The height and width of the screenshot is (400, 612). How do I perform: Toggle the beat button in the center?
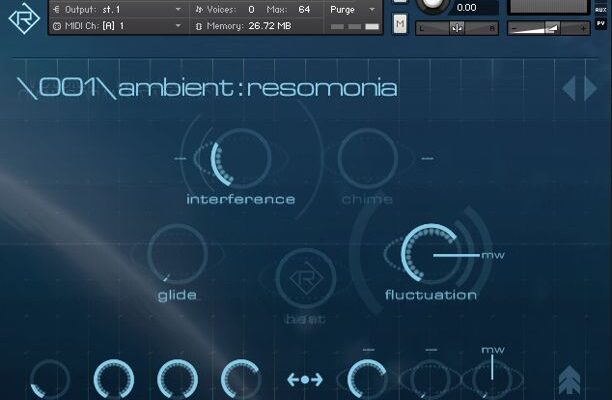(296, 278)
